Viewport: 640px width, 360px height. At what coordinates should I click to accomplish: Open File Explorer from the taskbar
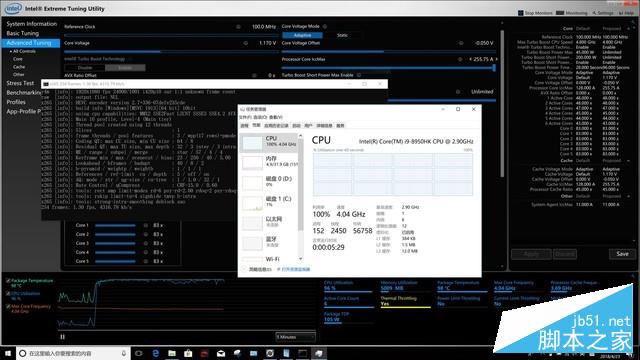[x=172, y=353]
